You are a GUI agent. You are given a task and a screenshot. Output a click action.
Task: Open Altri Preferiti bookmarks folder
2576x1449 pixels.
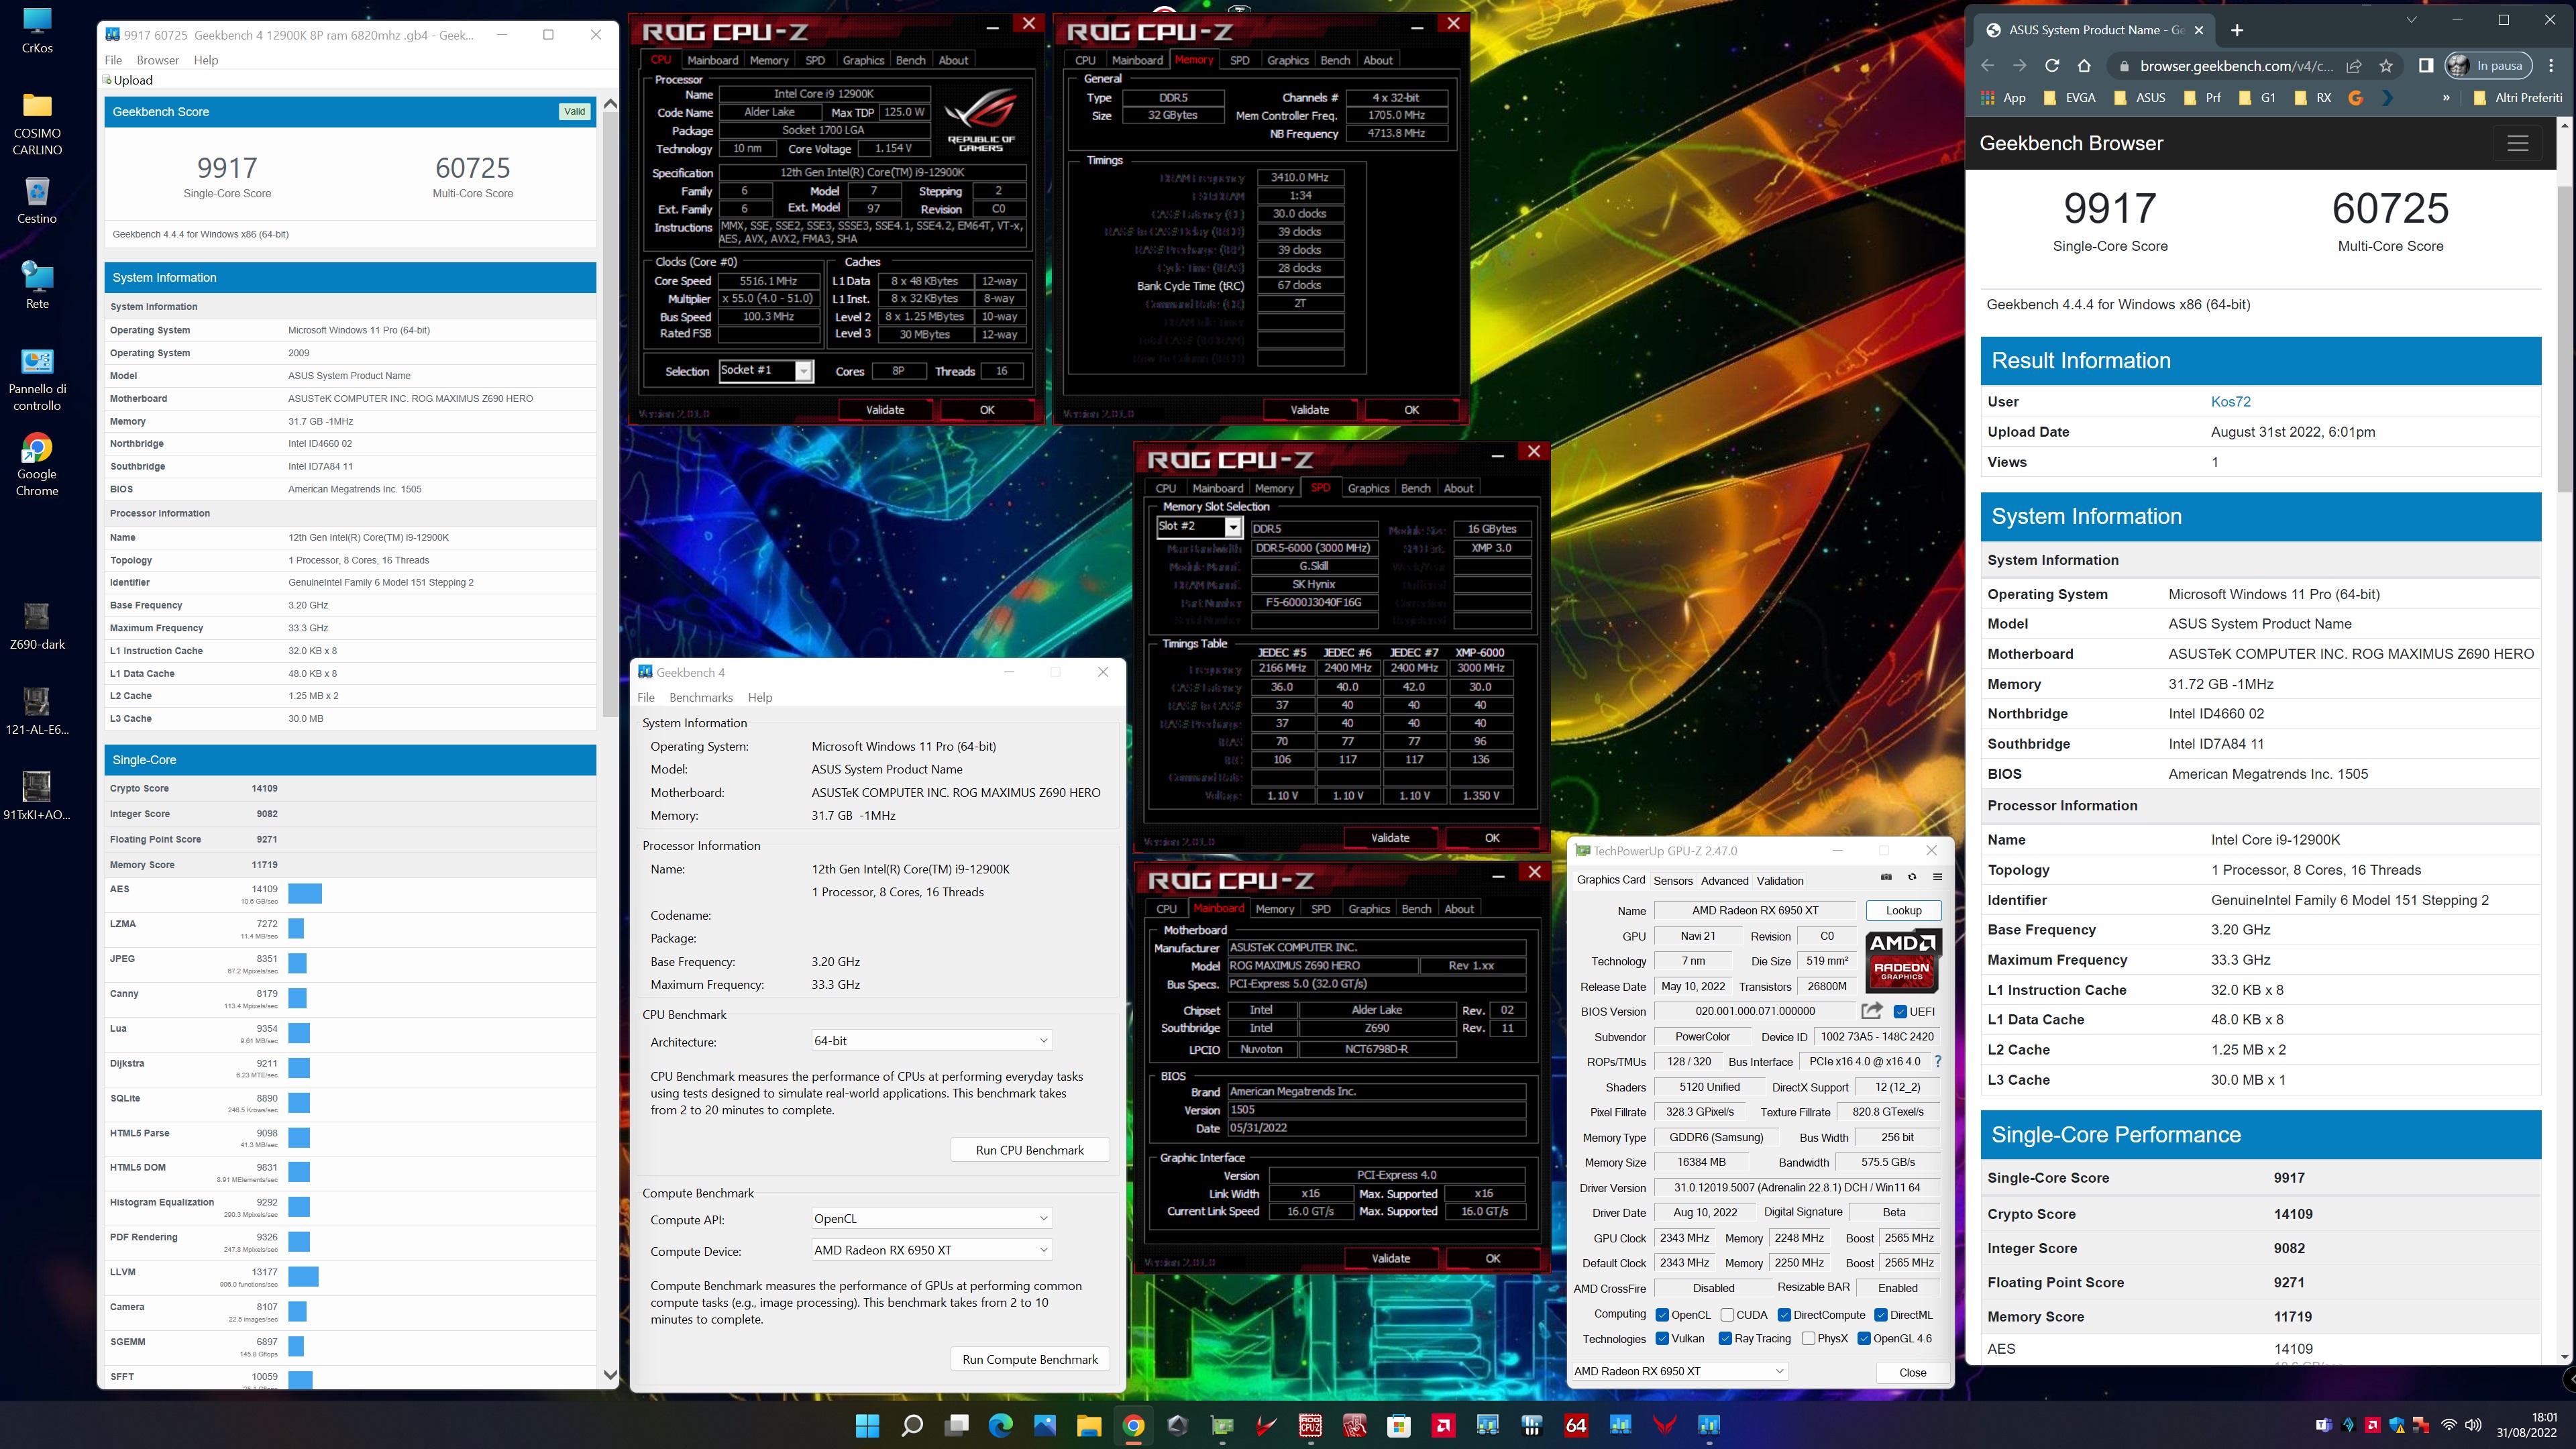[2517, 98]
